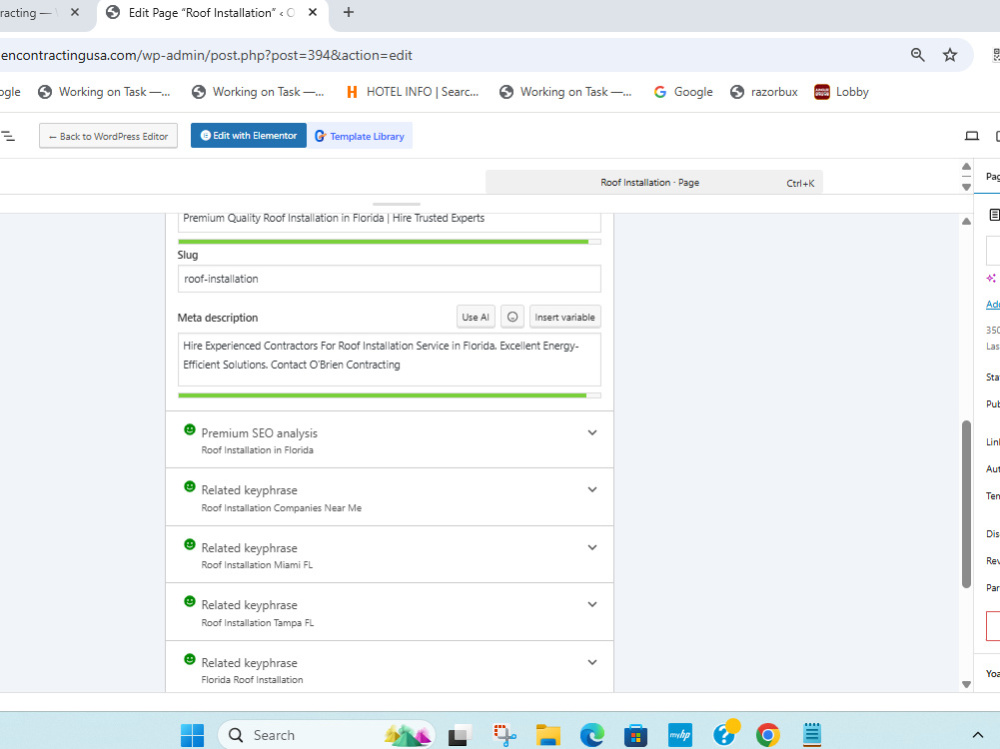This screenshot has height=749, width=1000.
Task: Launch Microsoft Edge from the taskbar
Action: (x=592, y=735)
